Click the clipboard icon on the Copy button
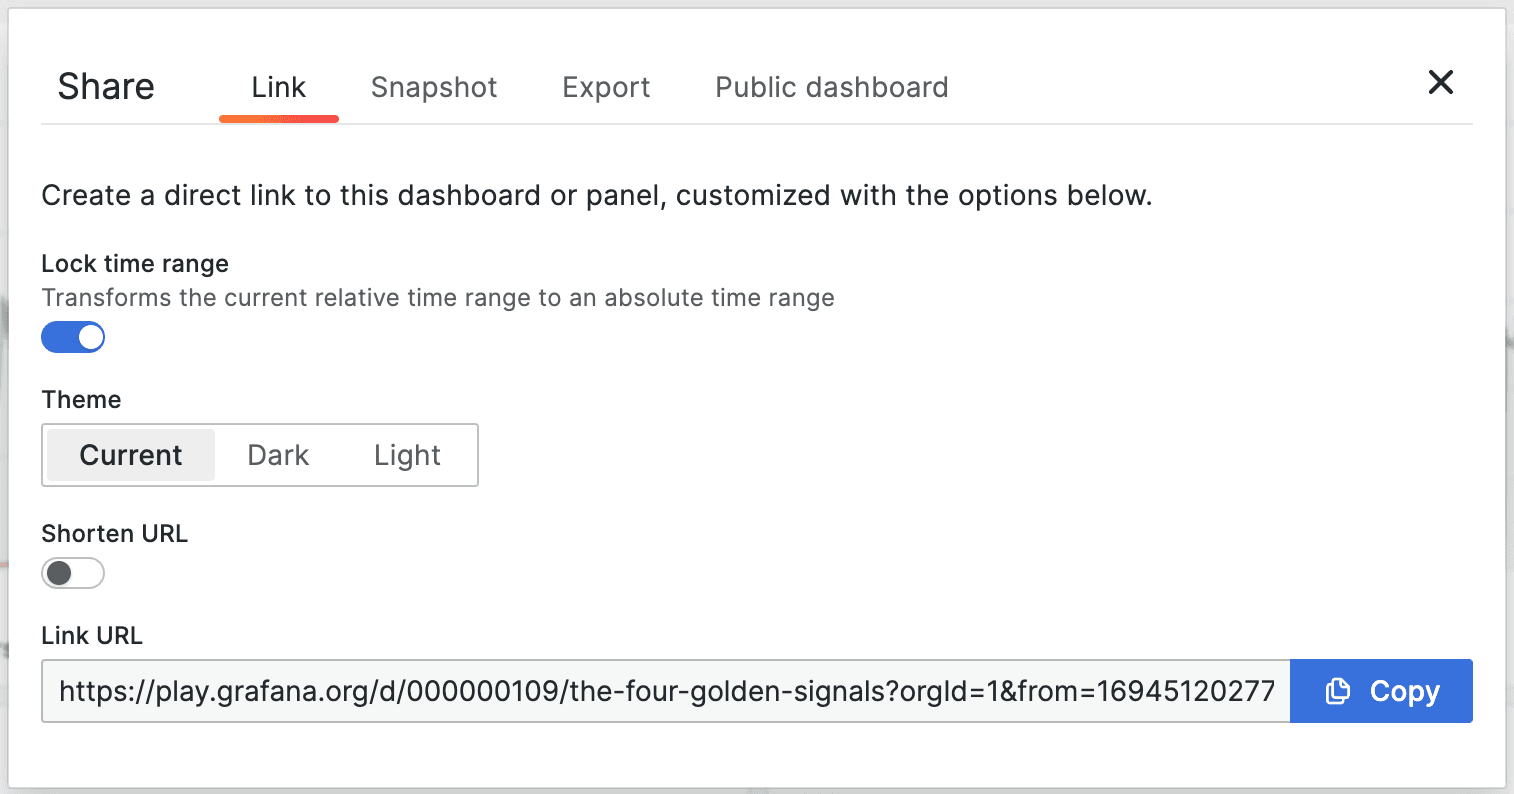The image size is (1514, 794). coord(1337,690)
